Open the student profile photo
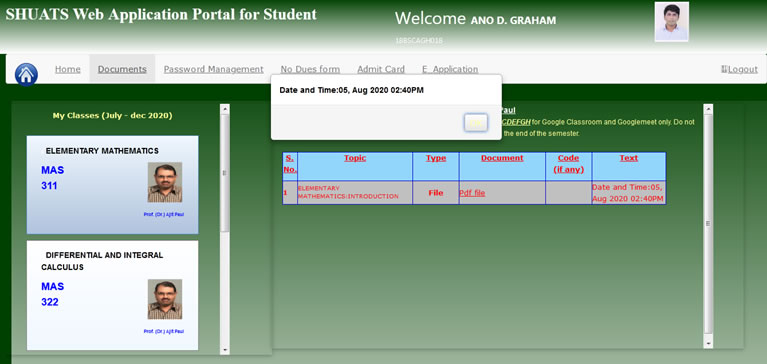The image size is (767, 364). (x=672, y=22)
